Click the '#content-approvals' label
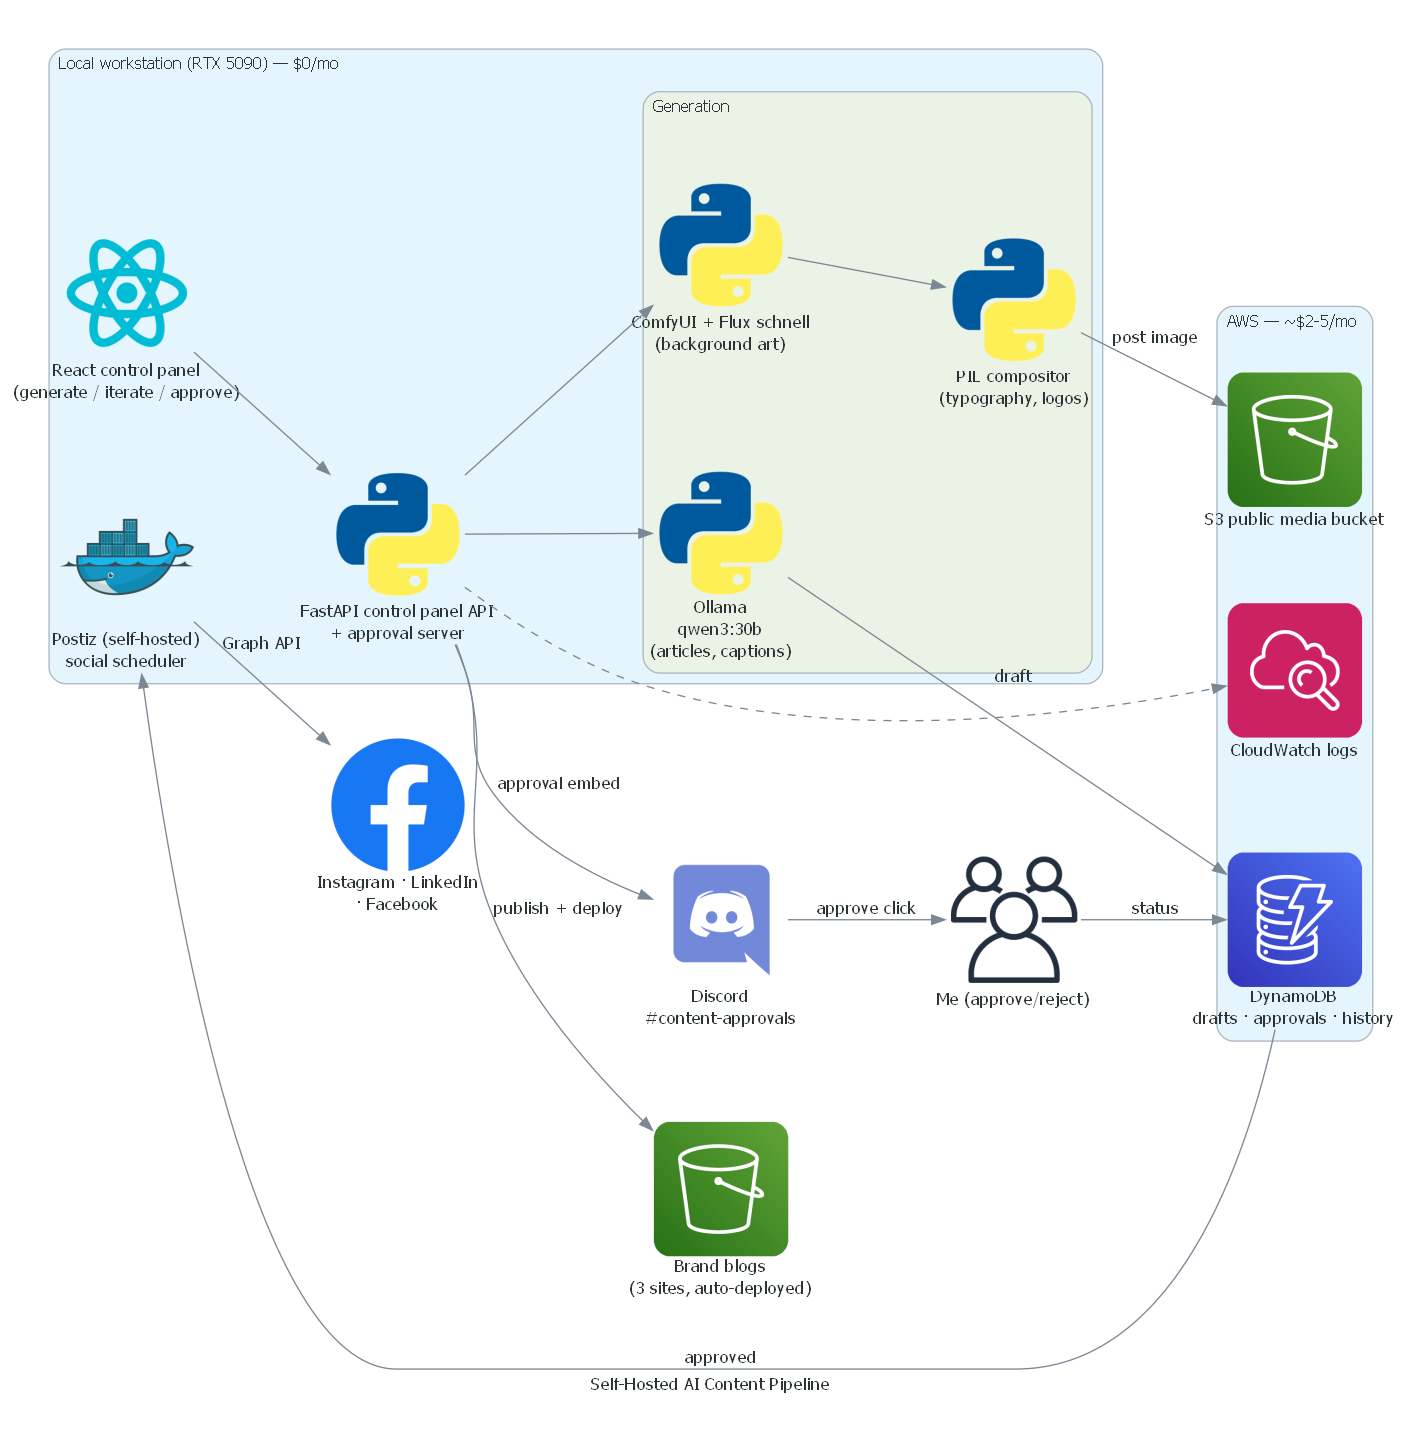The image size is (1422, 1440). coord(721,1018)
